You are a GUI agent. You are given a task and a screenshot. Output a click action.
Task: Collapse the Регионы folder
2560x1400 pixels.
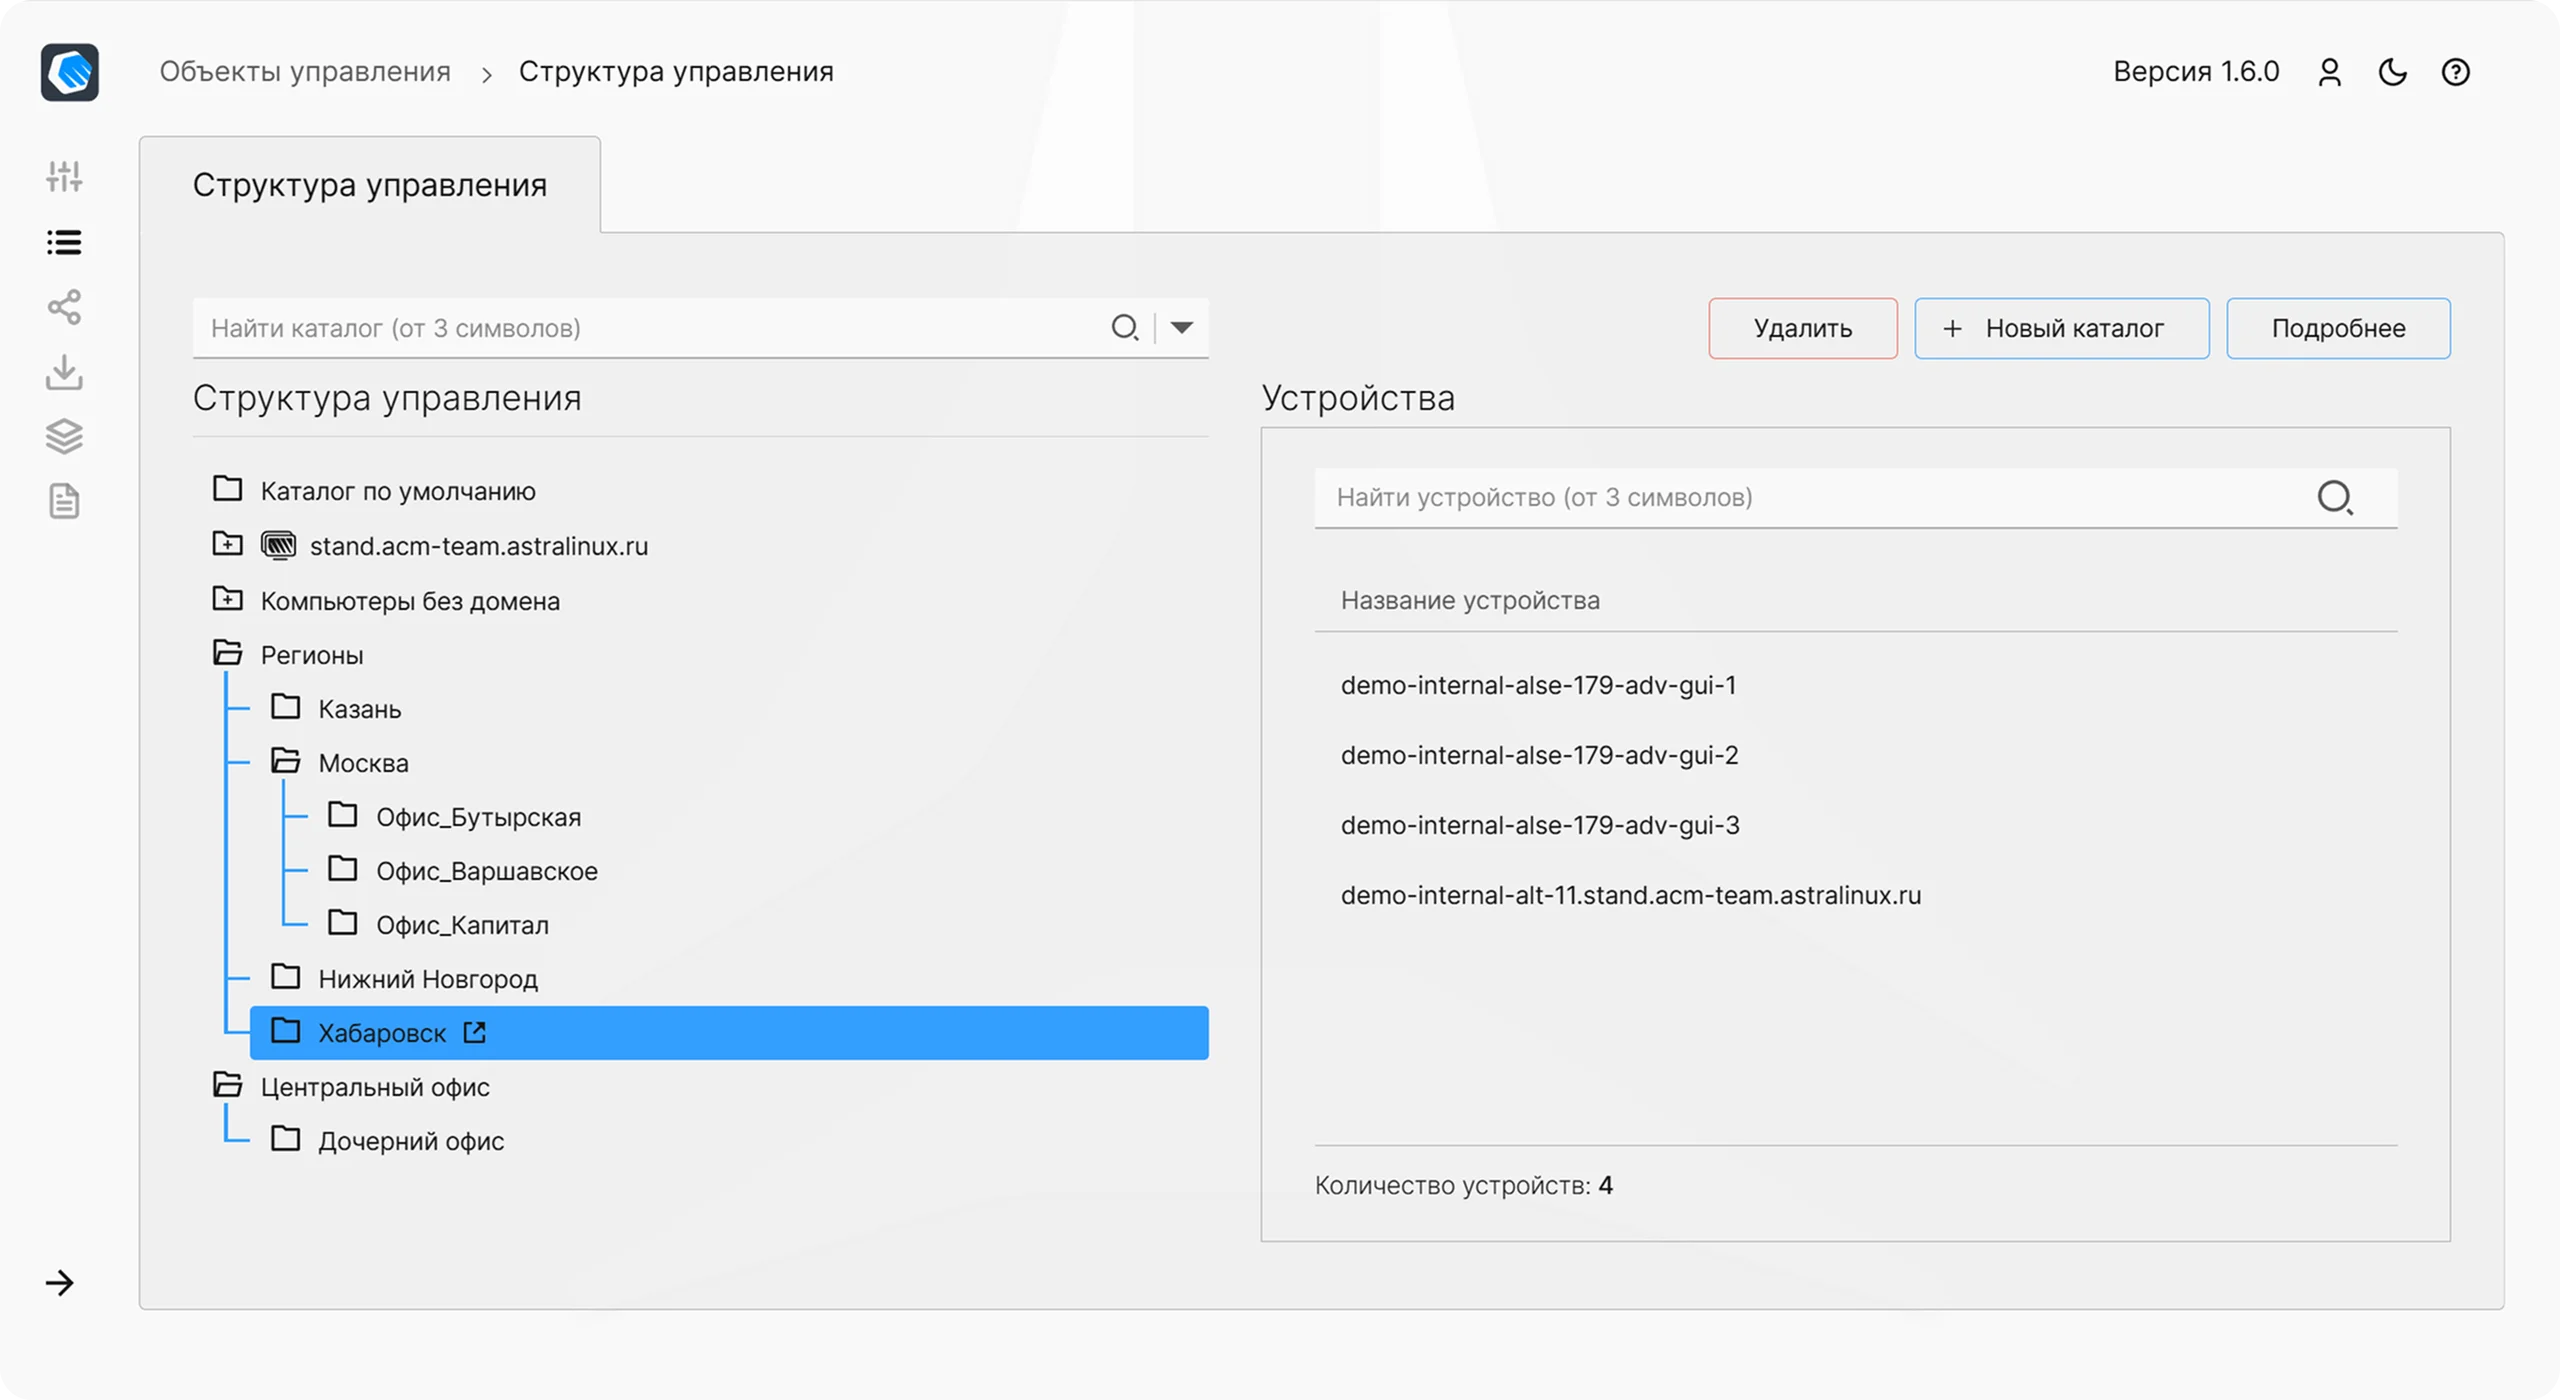pos(228,653)
